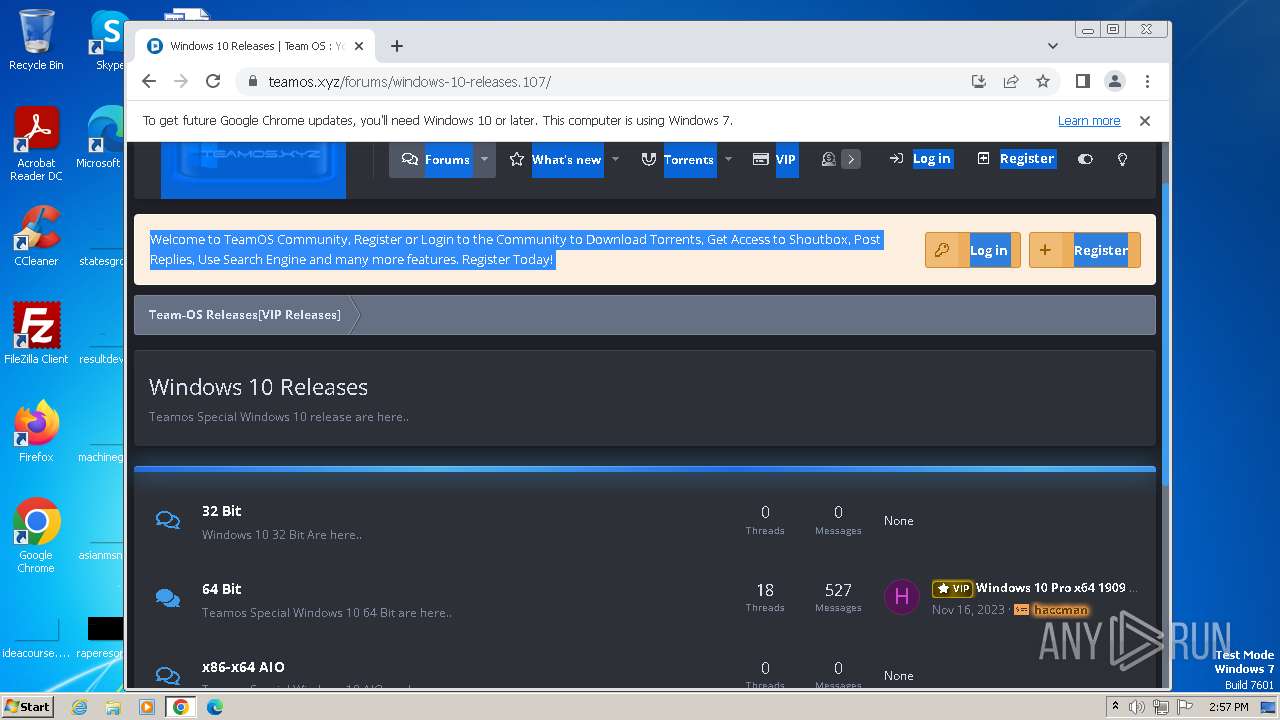Click the 2:57 PM taskbar clock

[1228, 707]
